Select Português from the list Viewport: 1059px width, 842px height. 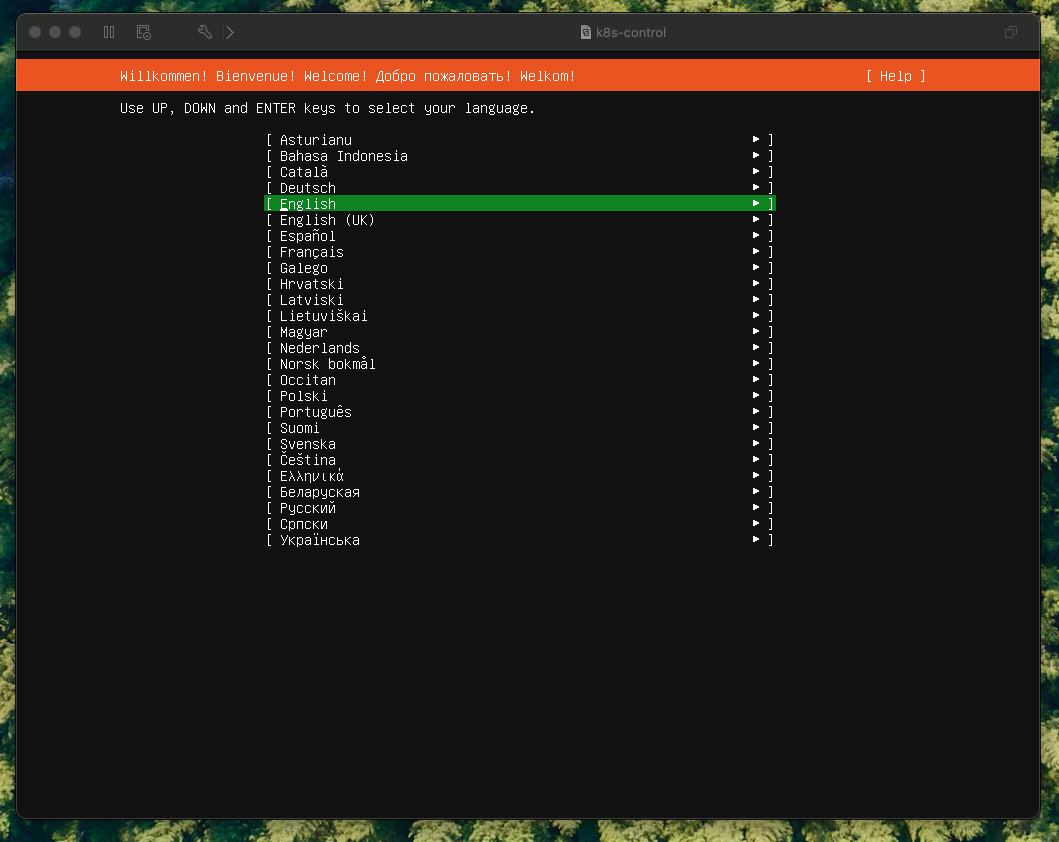[x=315, y=412]
